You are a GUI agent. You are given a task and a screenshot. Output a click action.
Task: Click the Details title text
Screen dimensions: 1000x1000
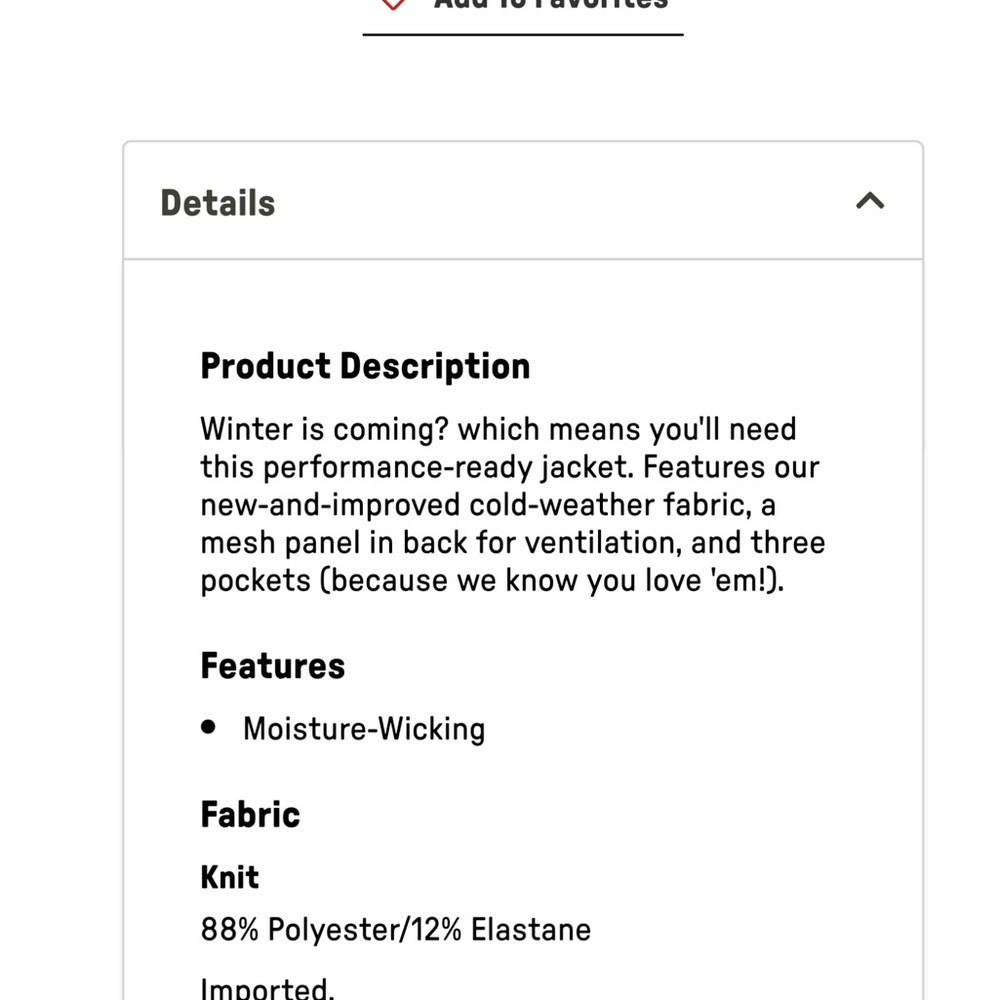[217, 203]
